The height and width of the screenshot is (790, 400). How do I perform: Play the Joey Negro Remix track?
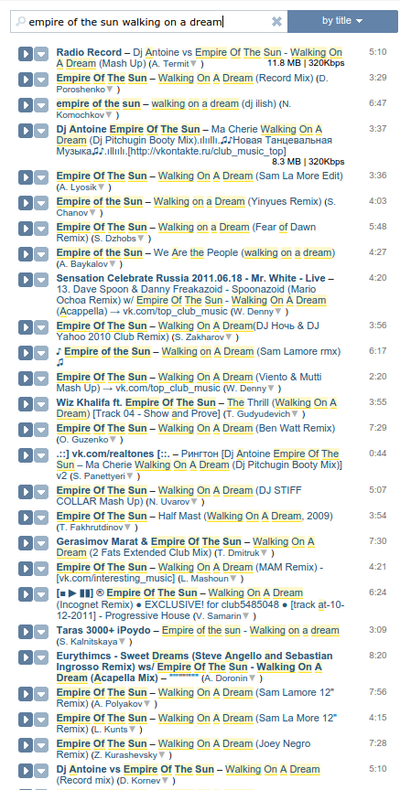[x=25, y=745]
